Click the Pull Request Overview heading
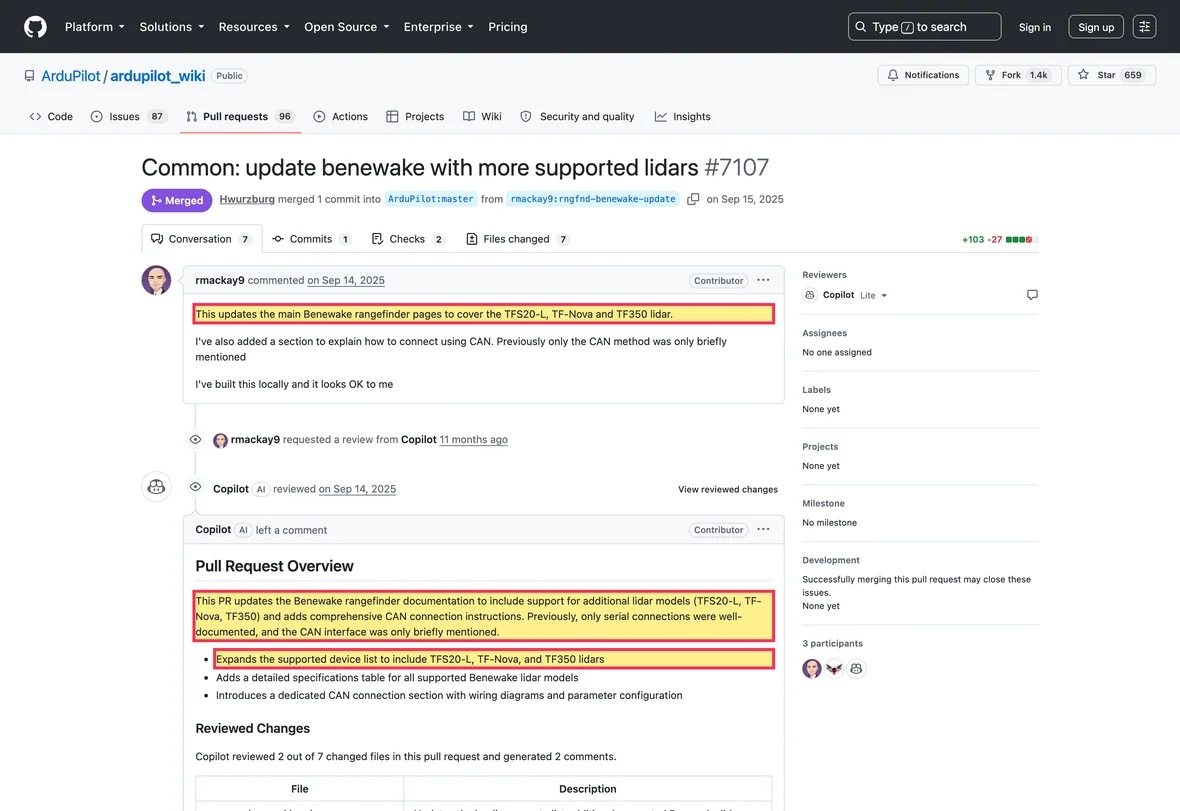This screenshot has width=1180, height=811. pyautogui.click(x=274, y=566)
